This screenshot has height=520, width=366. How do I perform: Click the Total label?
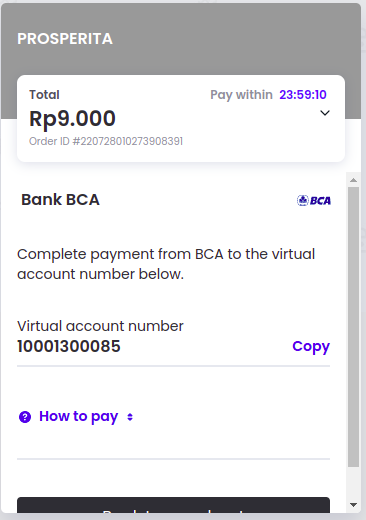[44, 95]
